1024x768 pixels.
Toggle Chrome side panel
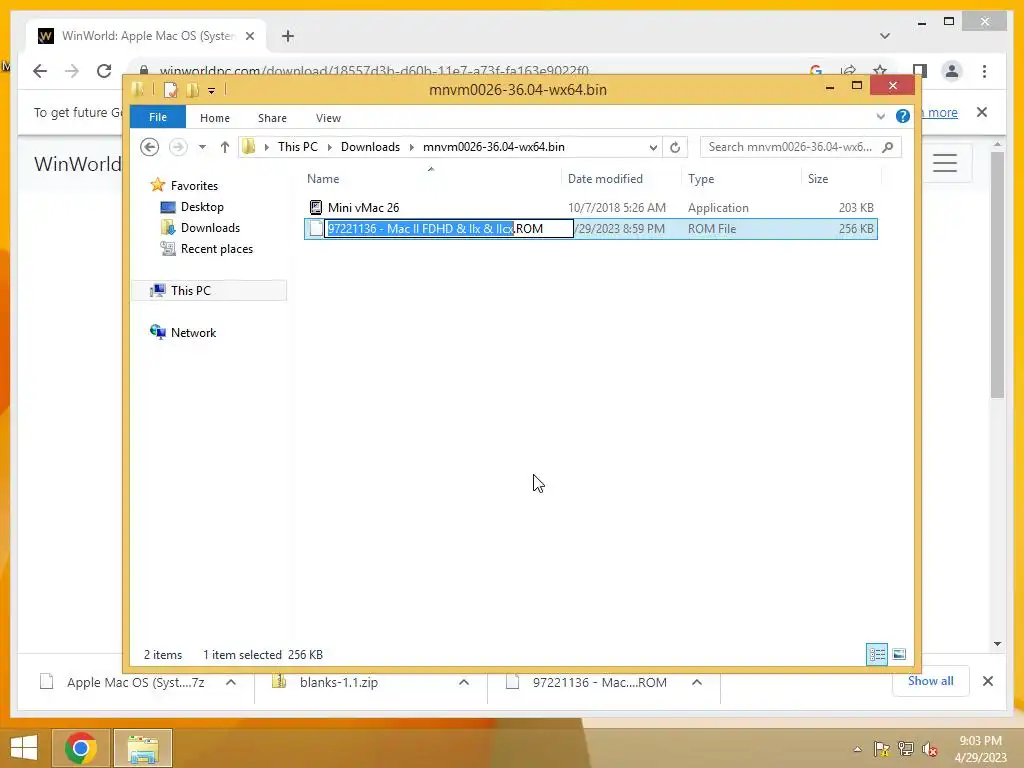[x=920, y=70]
